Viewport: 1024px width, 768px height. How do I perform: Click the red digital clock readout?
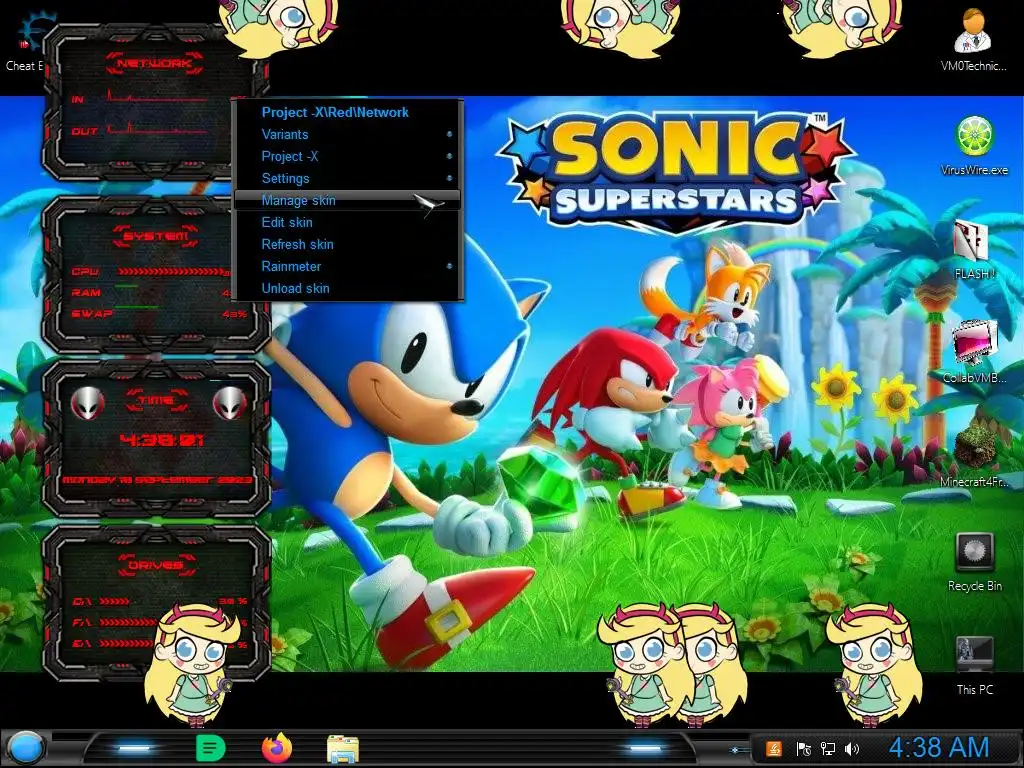coord(162,440)
